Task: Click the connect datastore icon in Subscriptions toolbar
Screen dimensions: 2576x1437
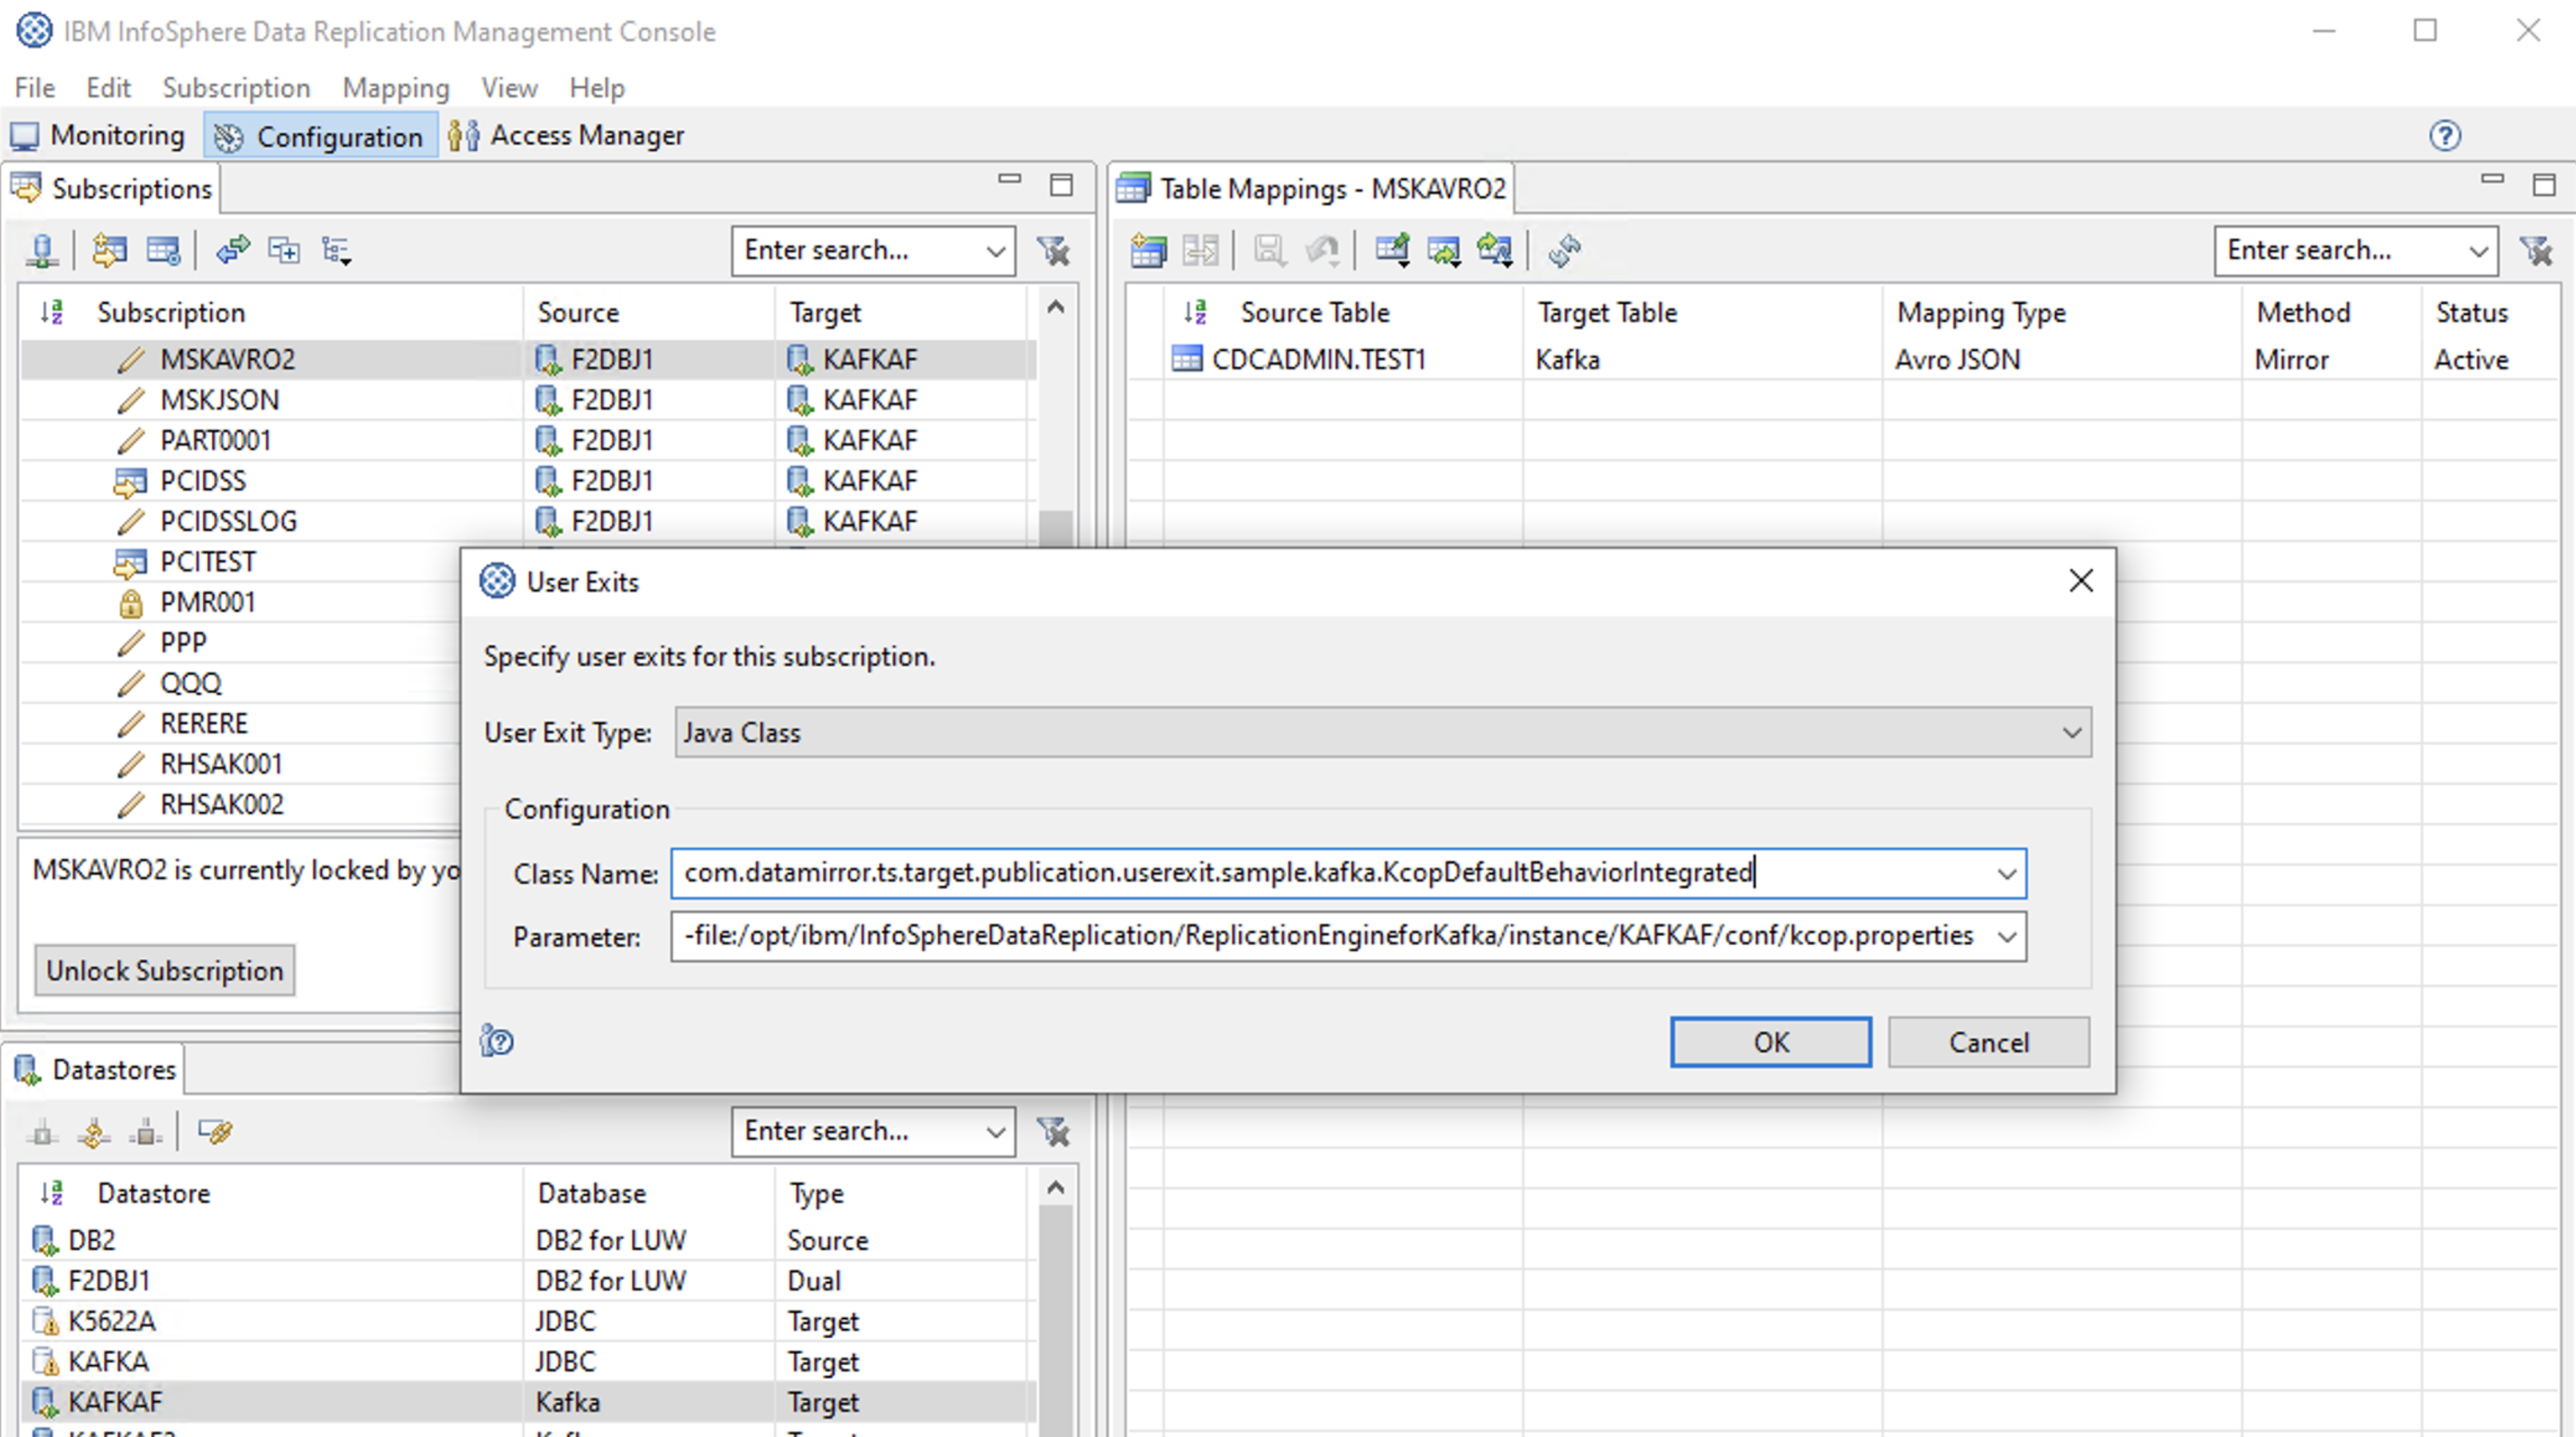Action: (x=42, y=250)
